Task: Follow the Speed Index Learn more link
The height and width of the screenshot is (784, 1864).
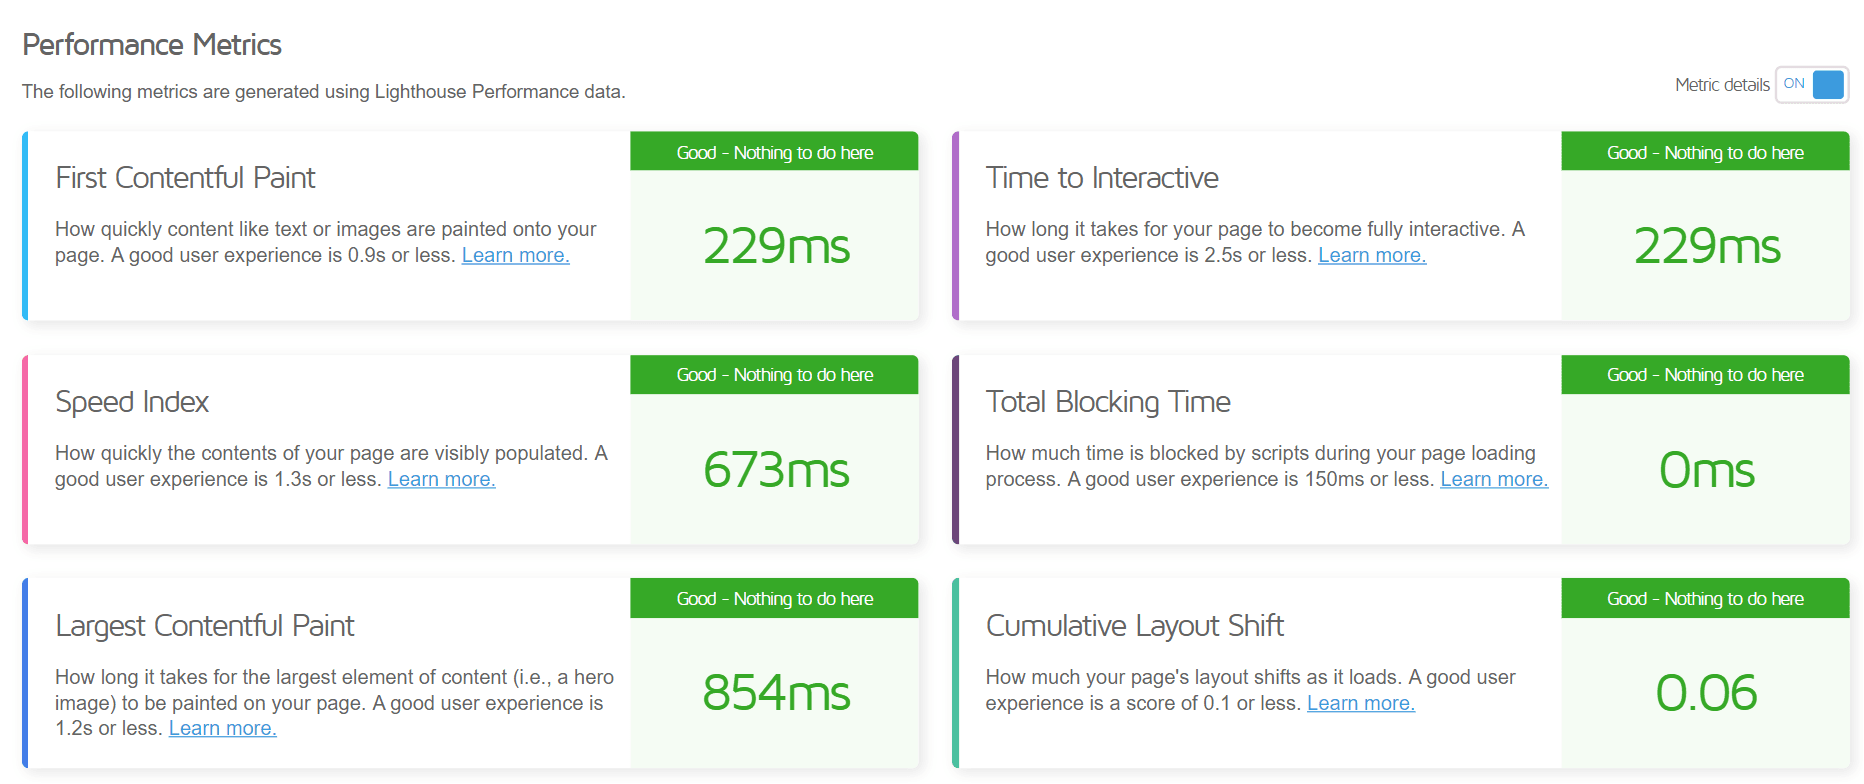Action: click(441, 479)
